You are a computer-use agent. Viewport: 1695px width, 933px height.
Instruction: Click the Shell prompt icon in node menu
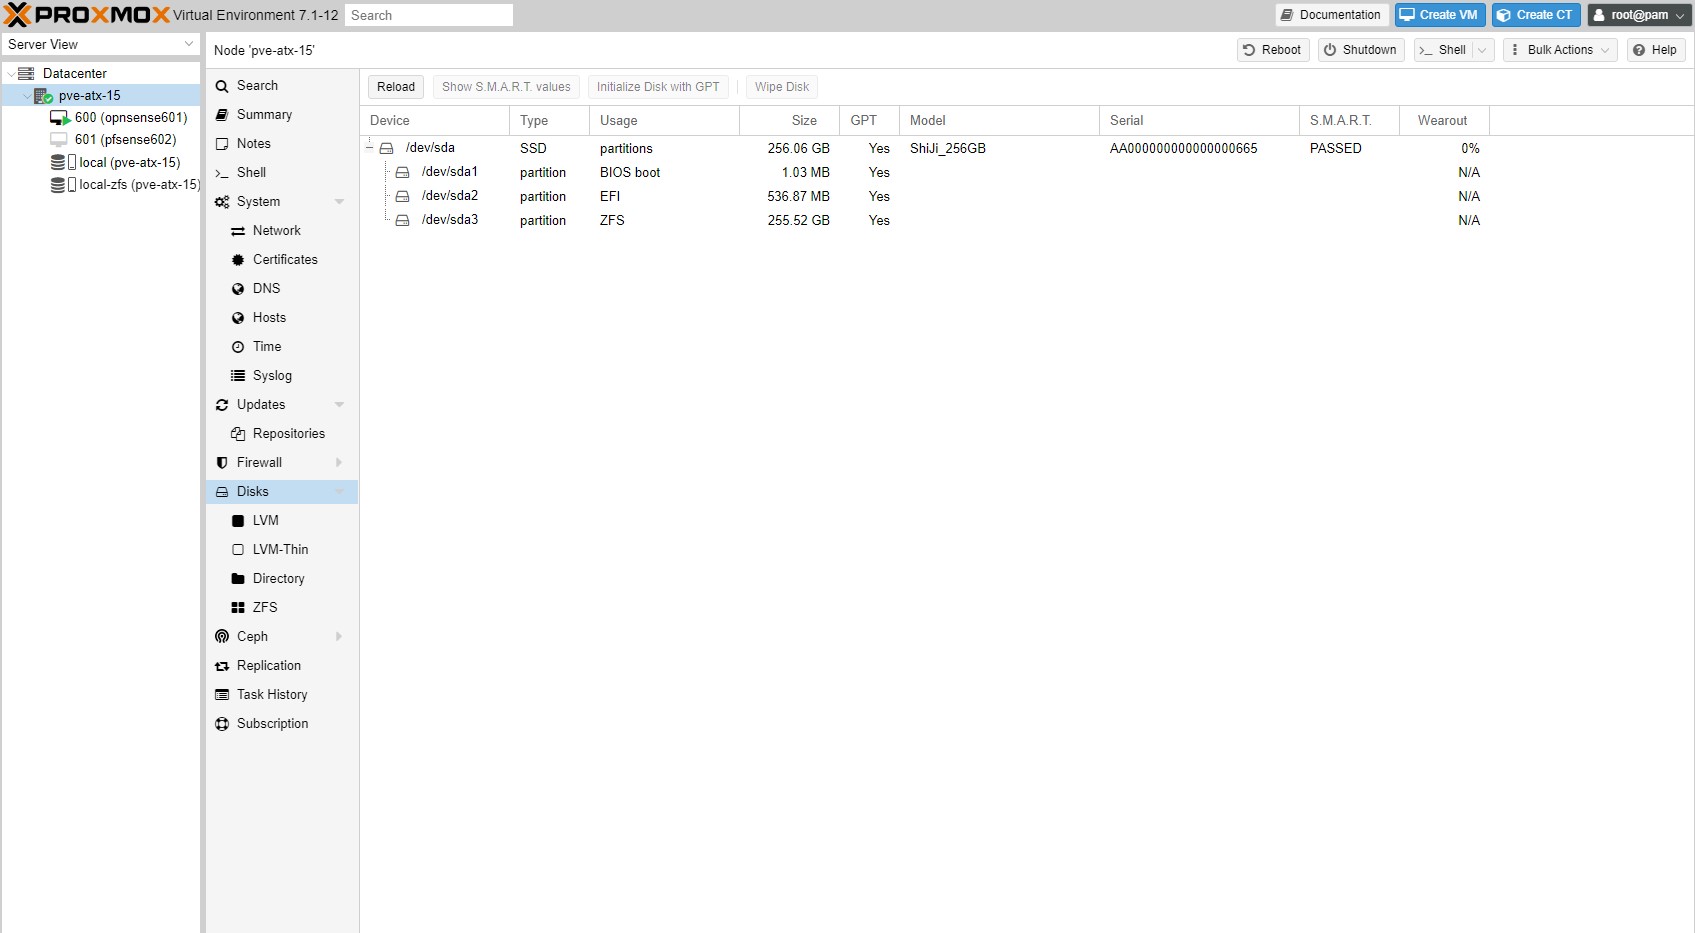click(x=222, y=173)
